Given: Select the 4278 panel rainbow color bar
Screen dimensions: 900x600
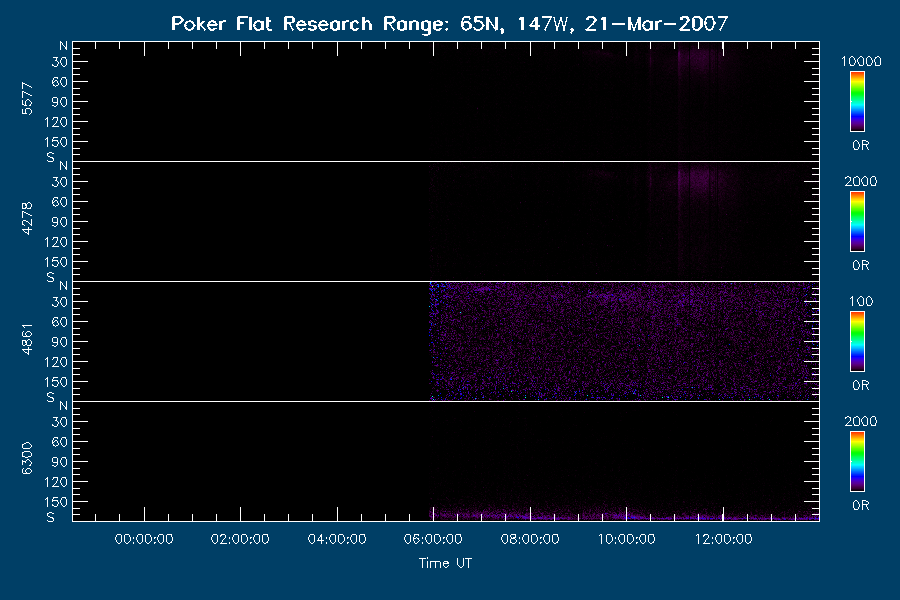Looking at the screenshot, I should pos(857,222).
